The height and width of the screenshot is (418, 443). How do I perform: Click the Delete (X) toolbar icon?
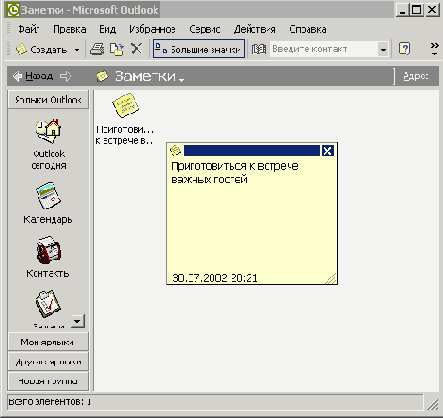point(136,49)
